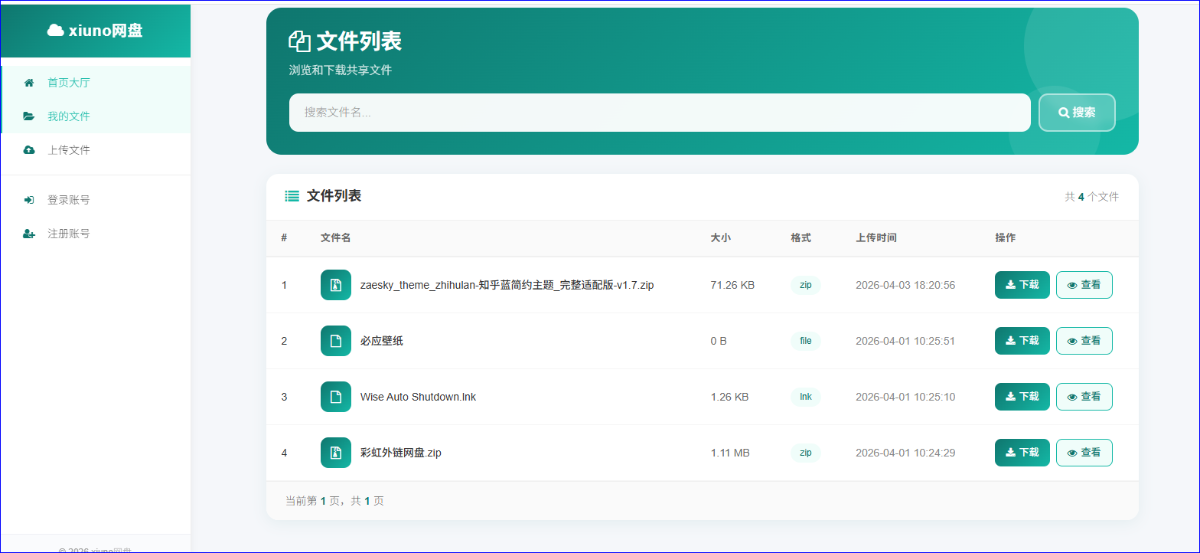View details of 必应壁纸 file

1084,341
